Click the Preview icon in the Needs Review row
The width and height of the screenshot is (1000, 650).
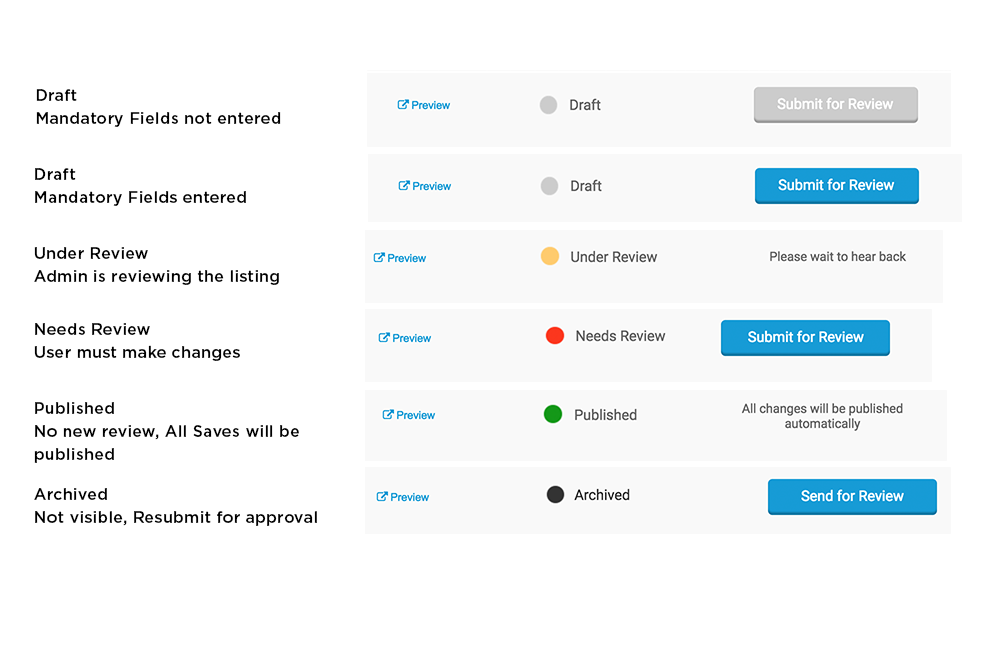pyautogui.click(x=384, y=337)
